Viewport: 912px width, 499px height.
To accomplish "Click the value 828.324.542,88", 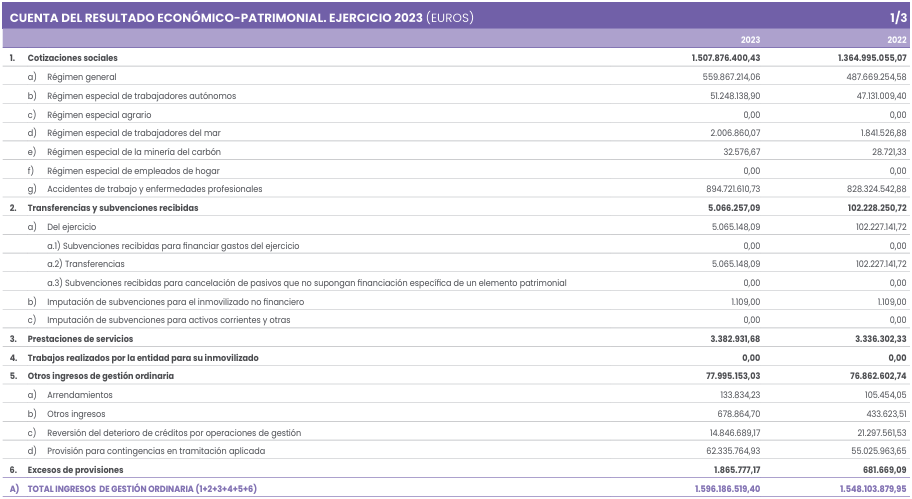I will pos(877,189).
